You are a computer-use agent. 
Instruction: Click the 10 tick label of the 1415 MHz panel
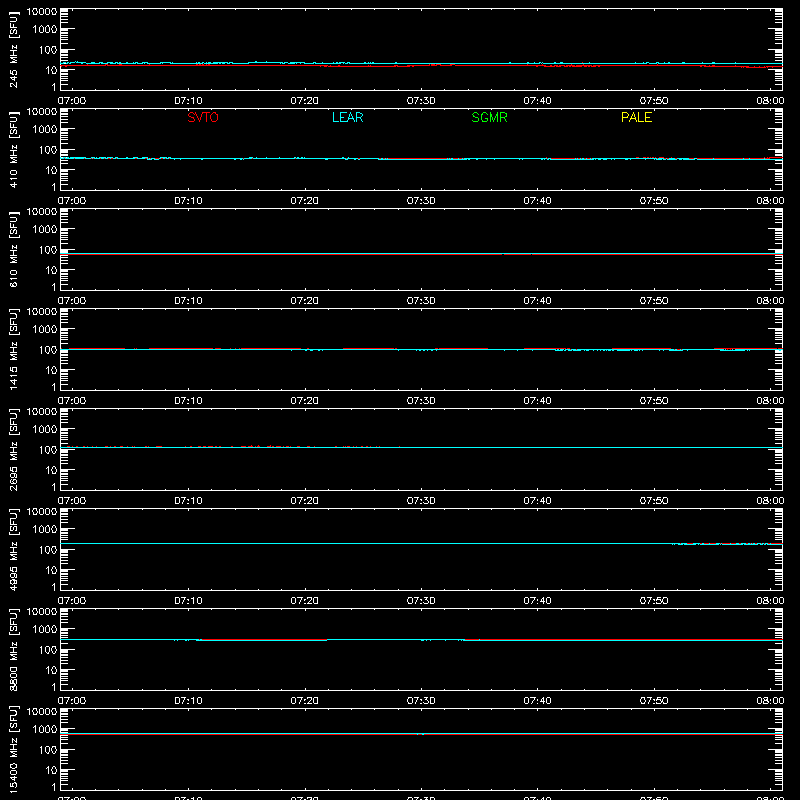[51, 370]
